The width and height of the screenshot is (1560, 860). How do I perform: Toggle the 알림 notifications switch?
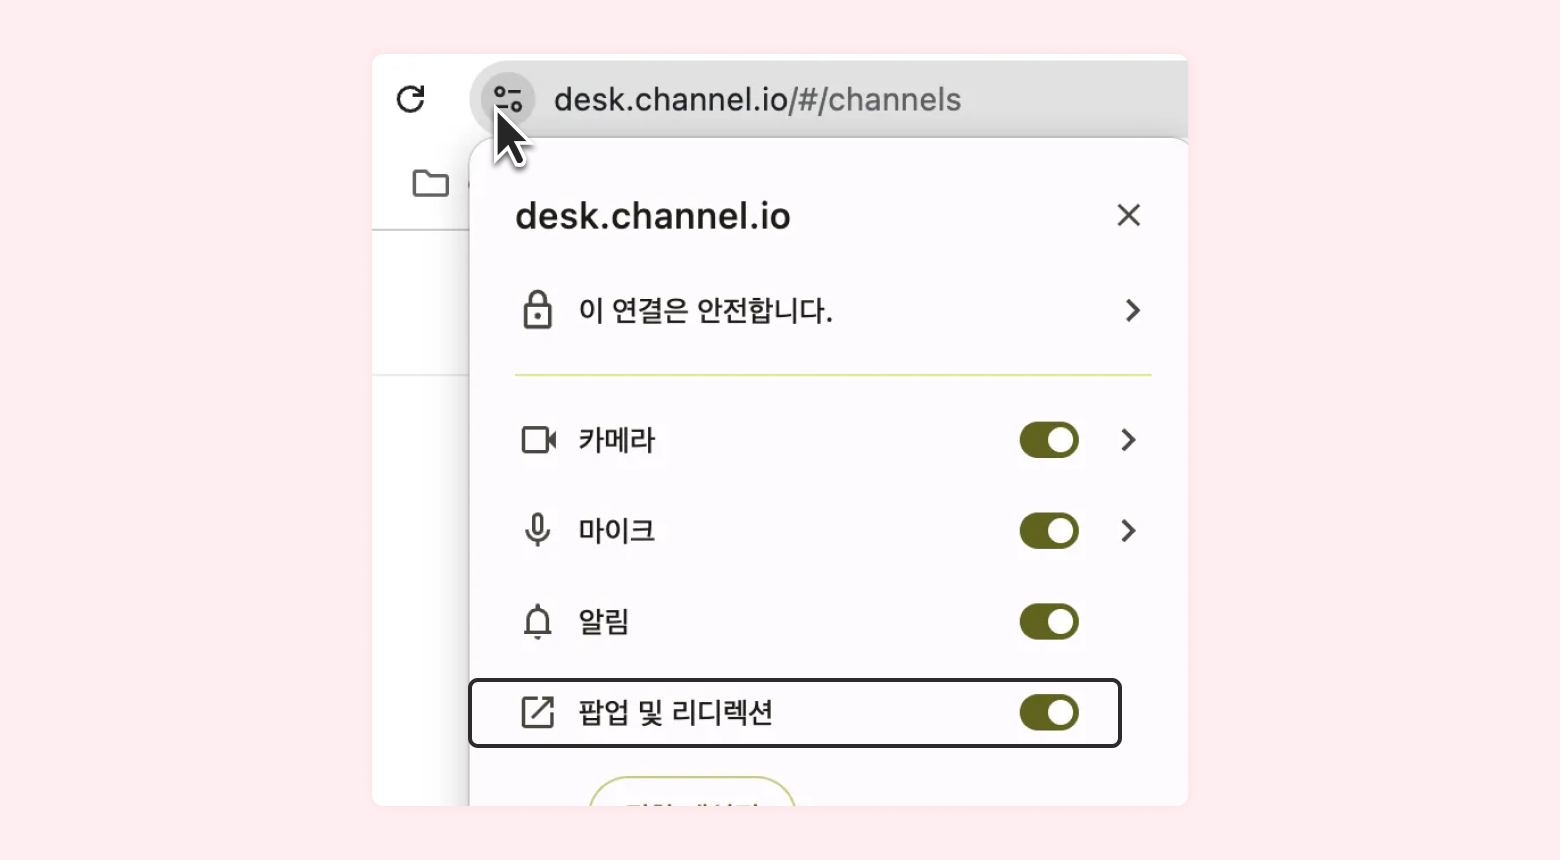(x=1049, y=622)
